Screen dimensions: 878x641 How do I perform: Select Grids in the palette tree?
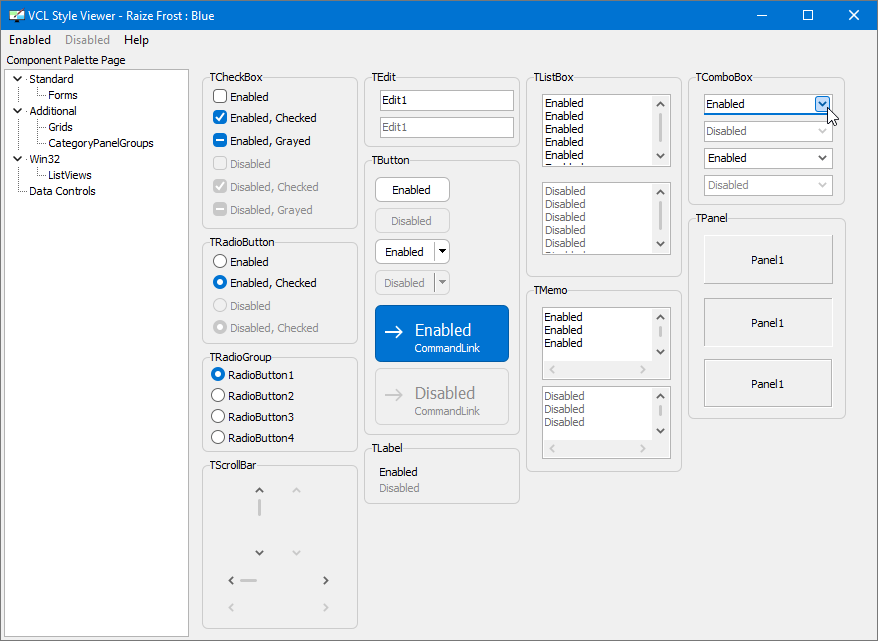click(x=60, y=127)
